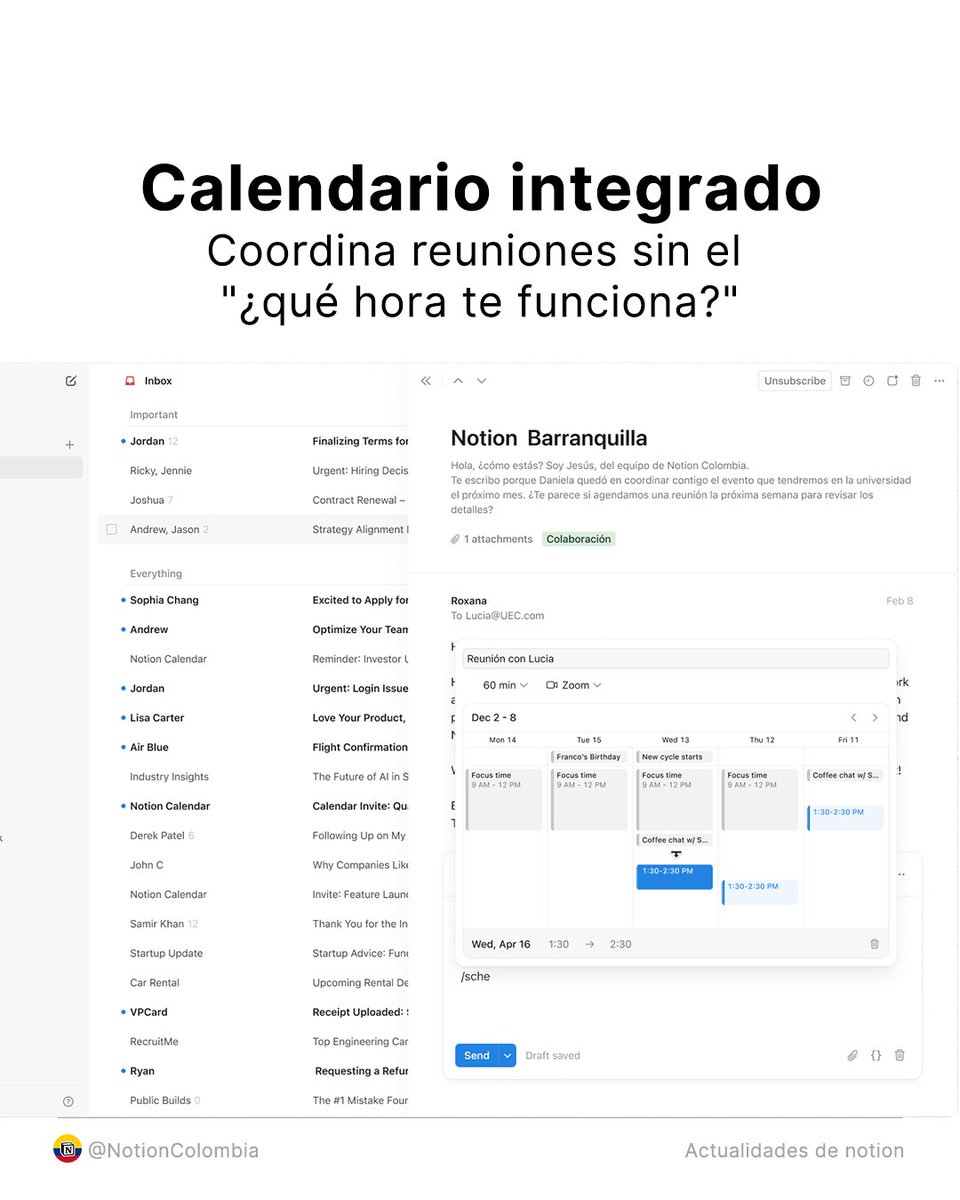960x1200 pixels.
Task: Delete the email with the trash icon
Action: [x=915, y=380]
